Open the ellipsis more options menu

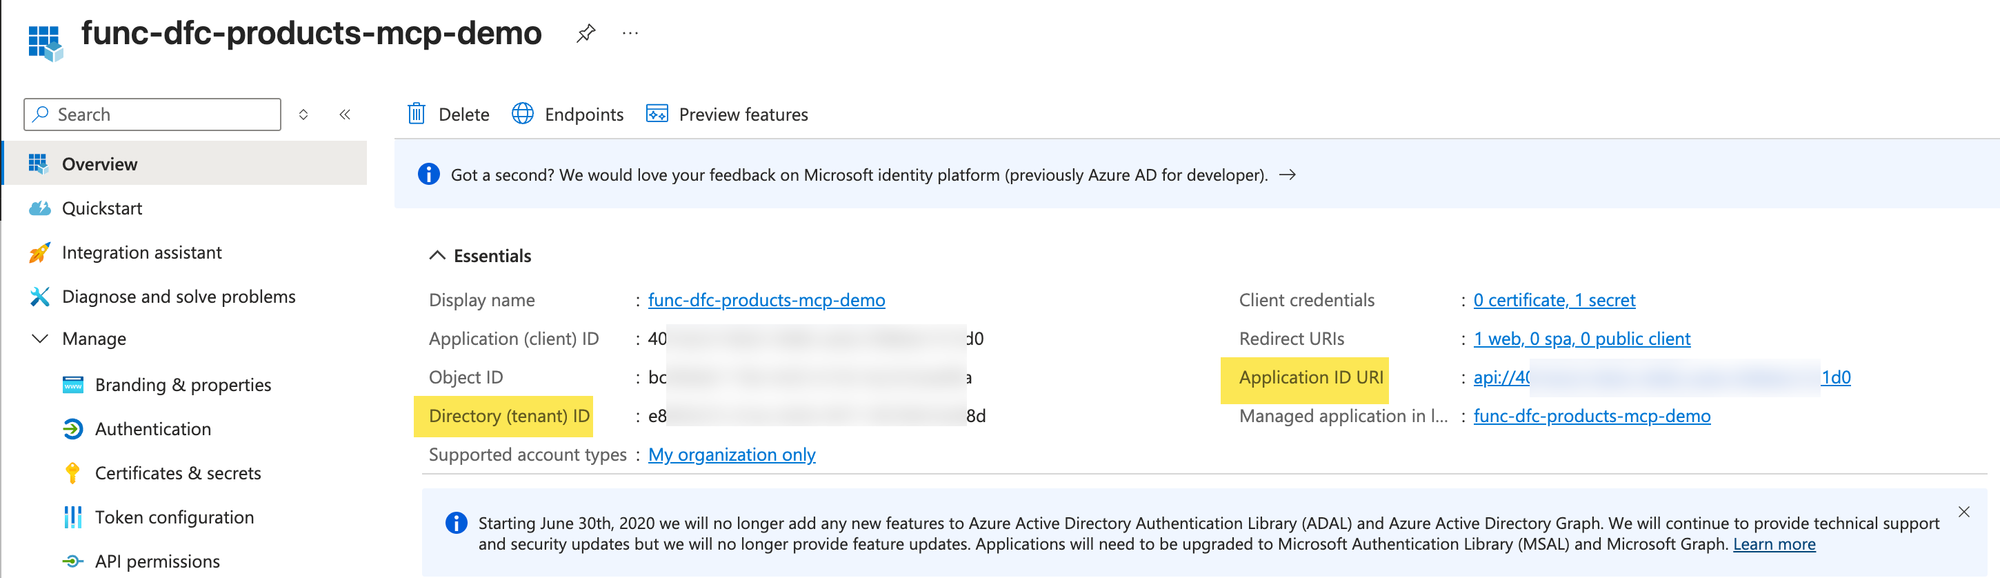630,34
